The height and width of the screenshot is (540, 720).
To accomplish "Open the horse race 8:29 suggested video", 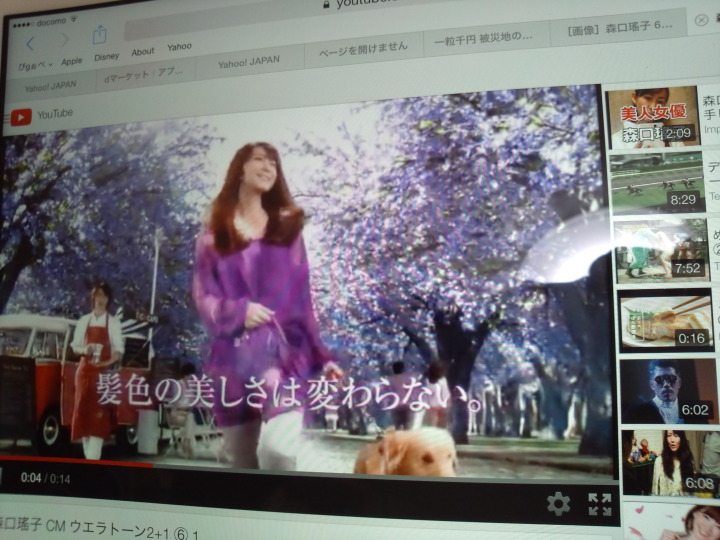I will coord(657,183).
